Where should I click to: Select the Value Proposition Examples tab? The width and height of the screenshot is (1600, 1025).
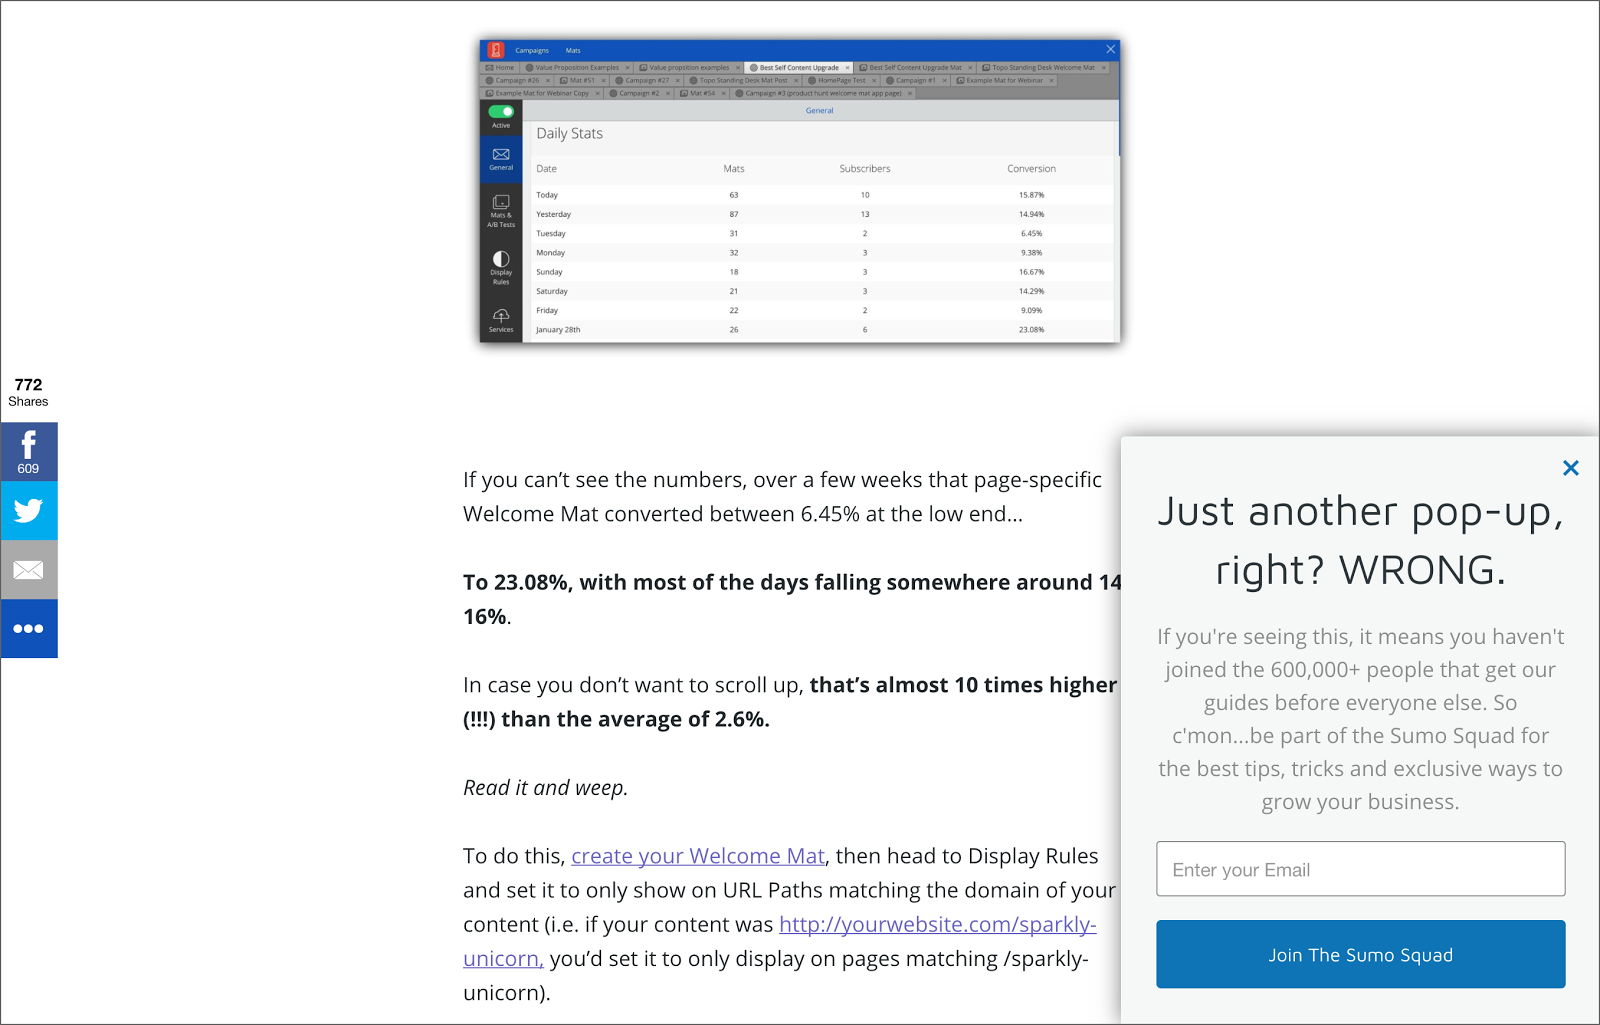point(577,68)
